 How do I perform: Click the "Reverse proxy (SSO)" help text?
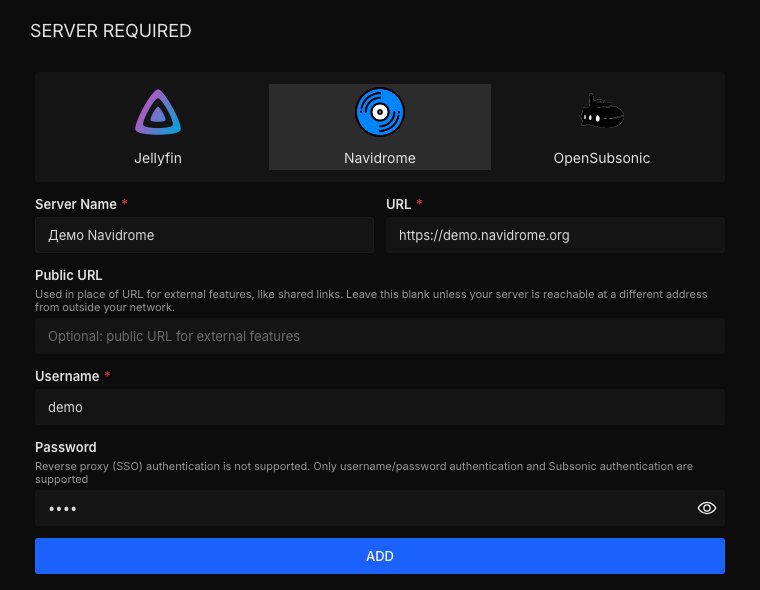pyautogui.click(x=364, y=473)
